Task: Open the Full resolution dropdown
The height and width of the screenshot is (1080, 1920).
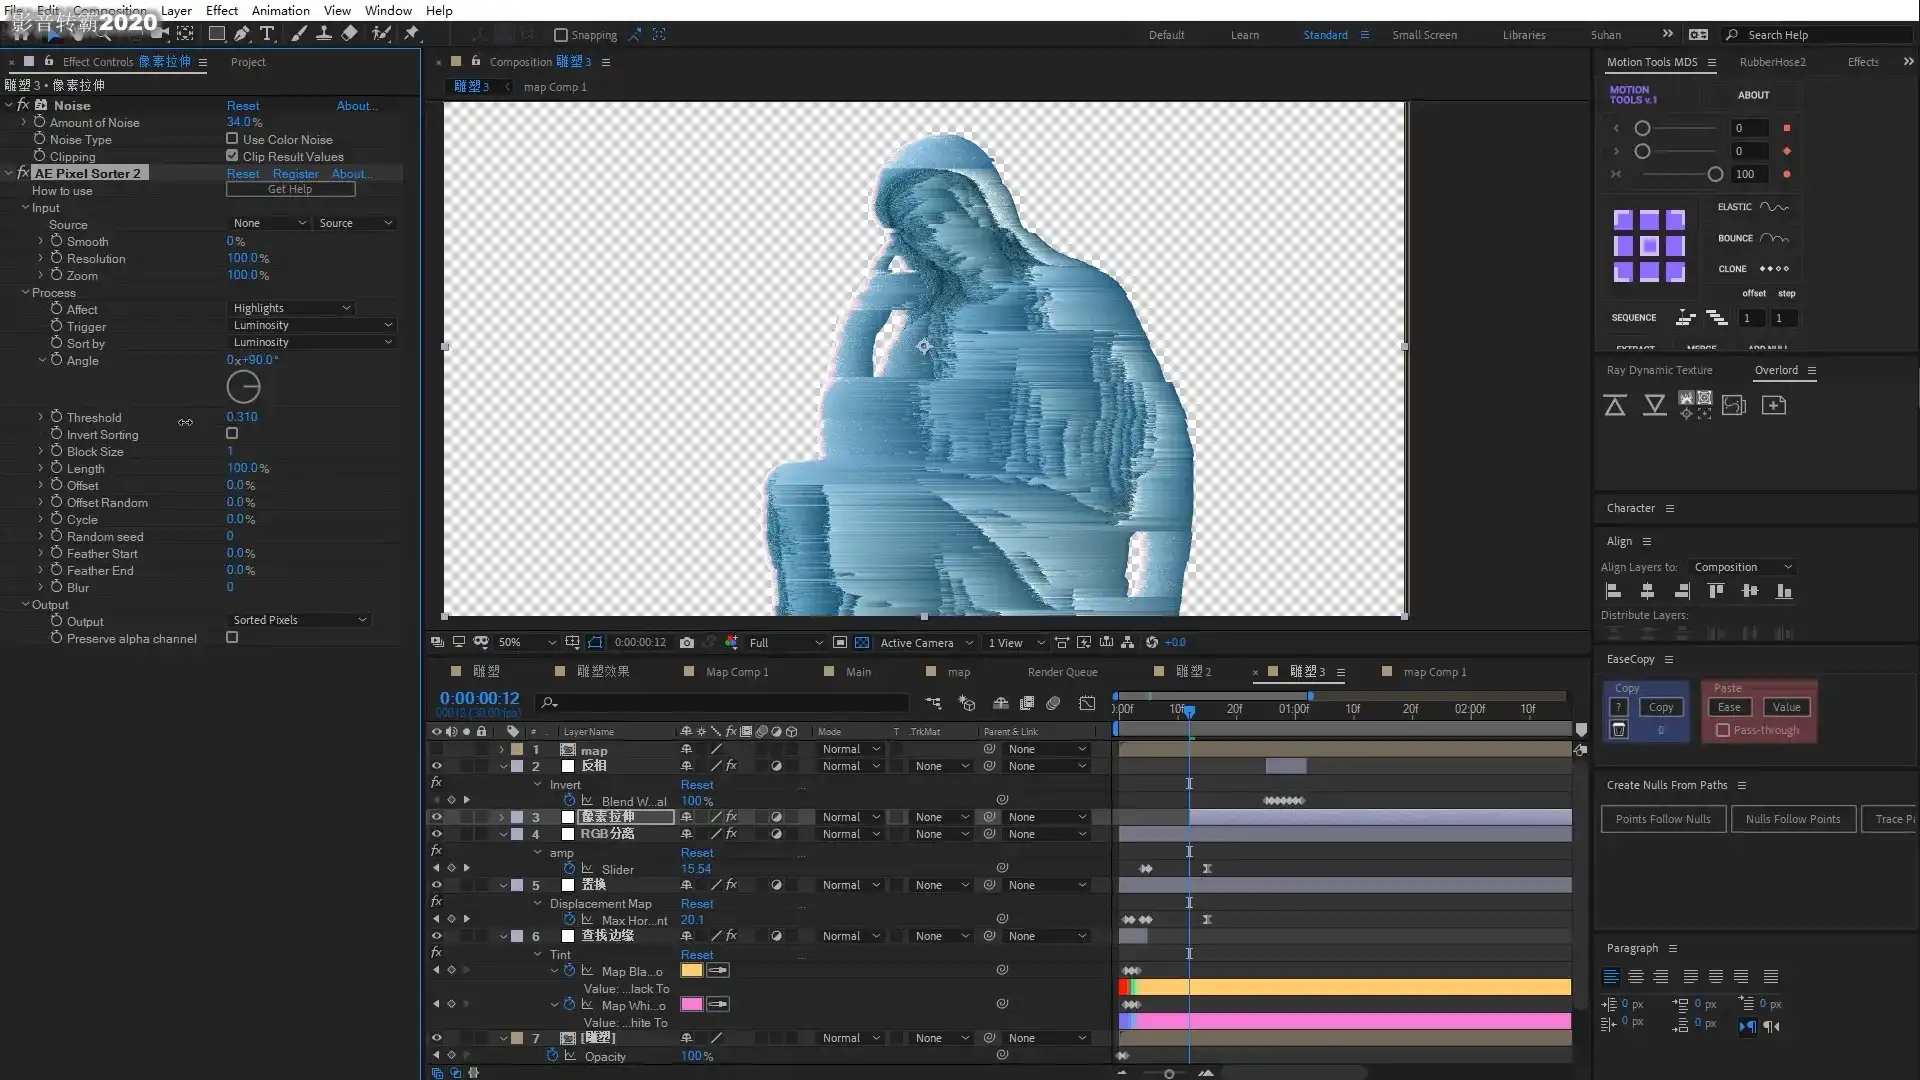Action: click(786, 643)
